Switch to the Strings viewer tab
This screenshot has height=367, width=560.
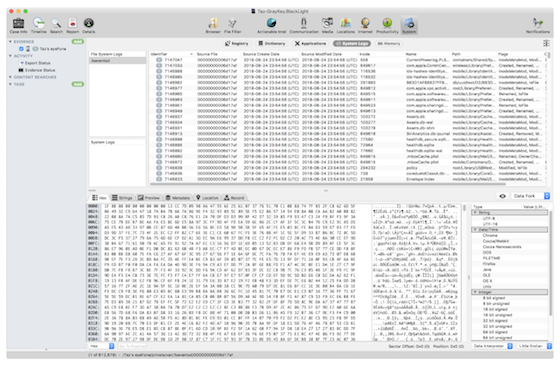click(122, 197)
